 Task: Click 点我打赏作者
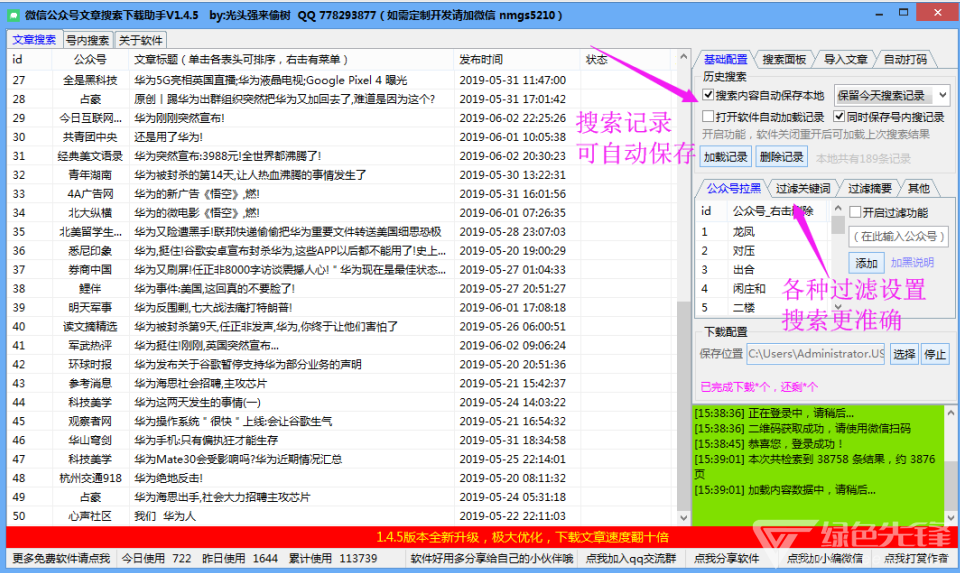tap(915, 558)
